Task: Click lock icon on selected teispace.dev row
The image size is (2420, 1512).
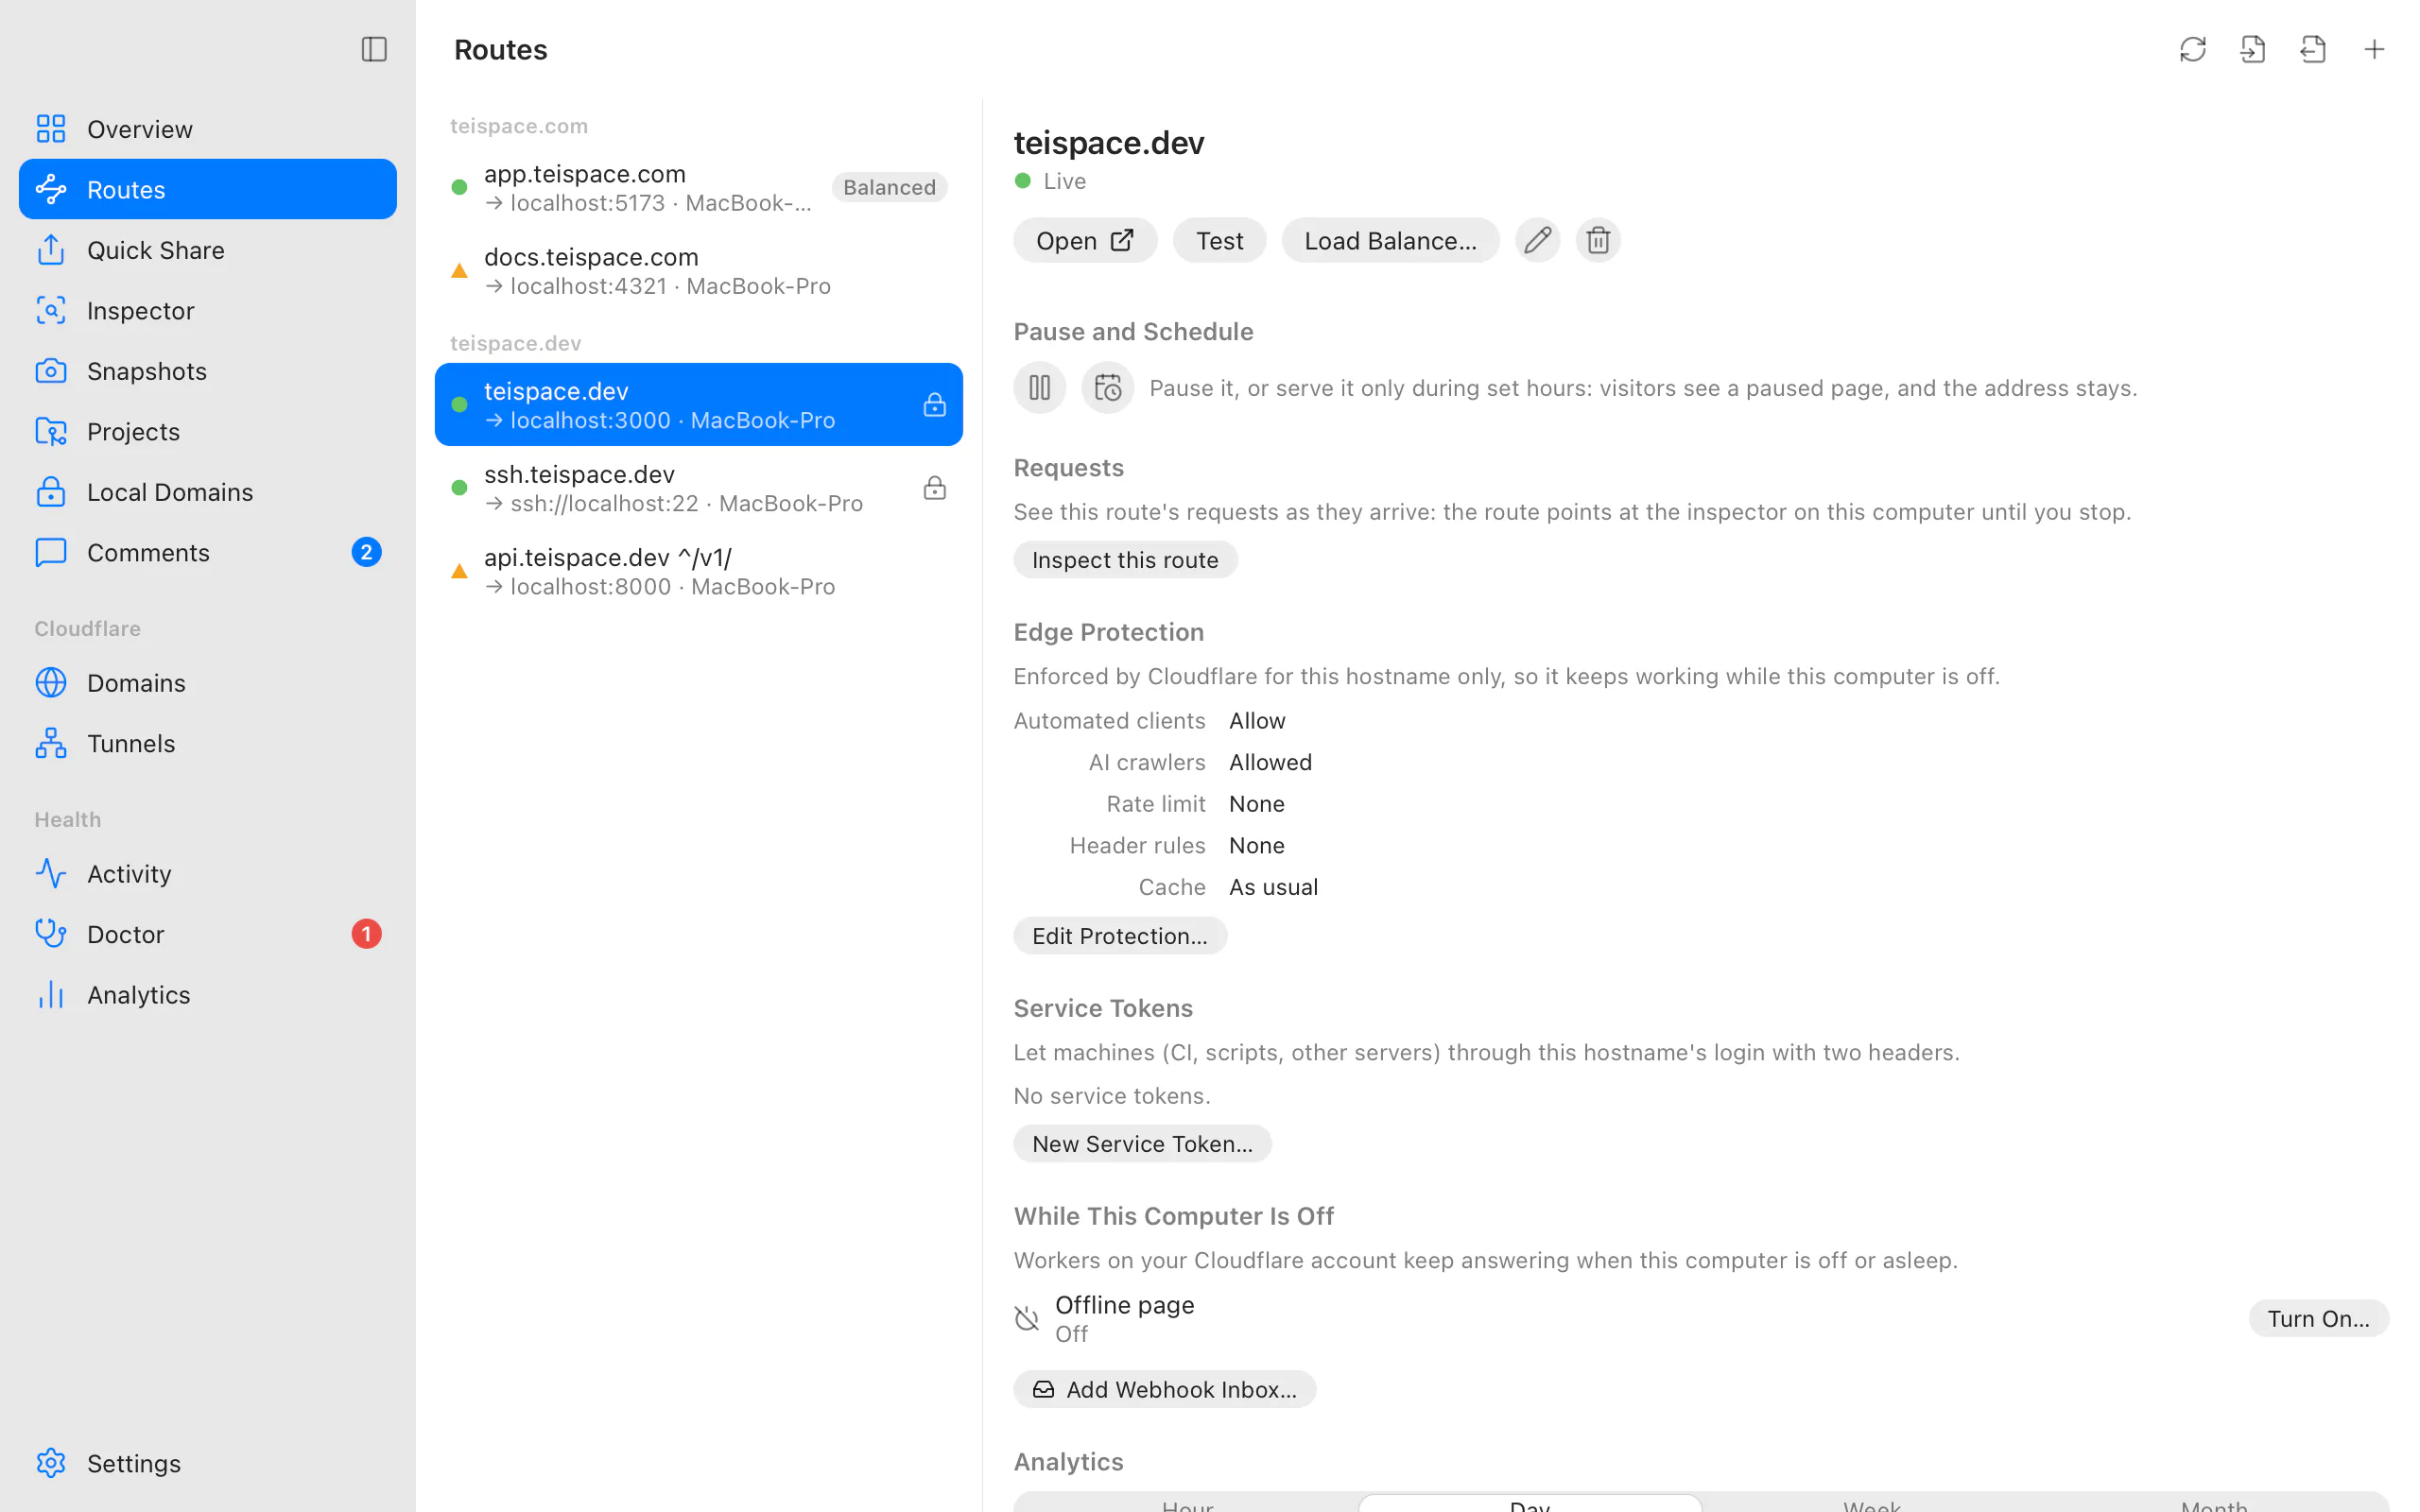Action: [x=934, y=405]
